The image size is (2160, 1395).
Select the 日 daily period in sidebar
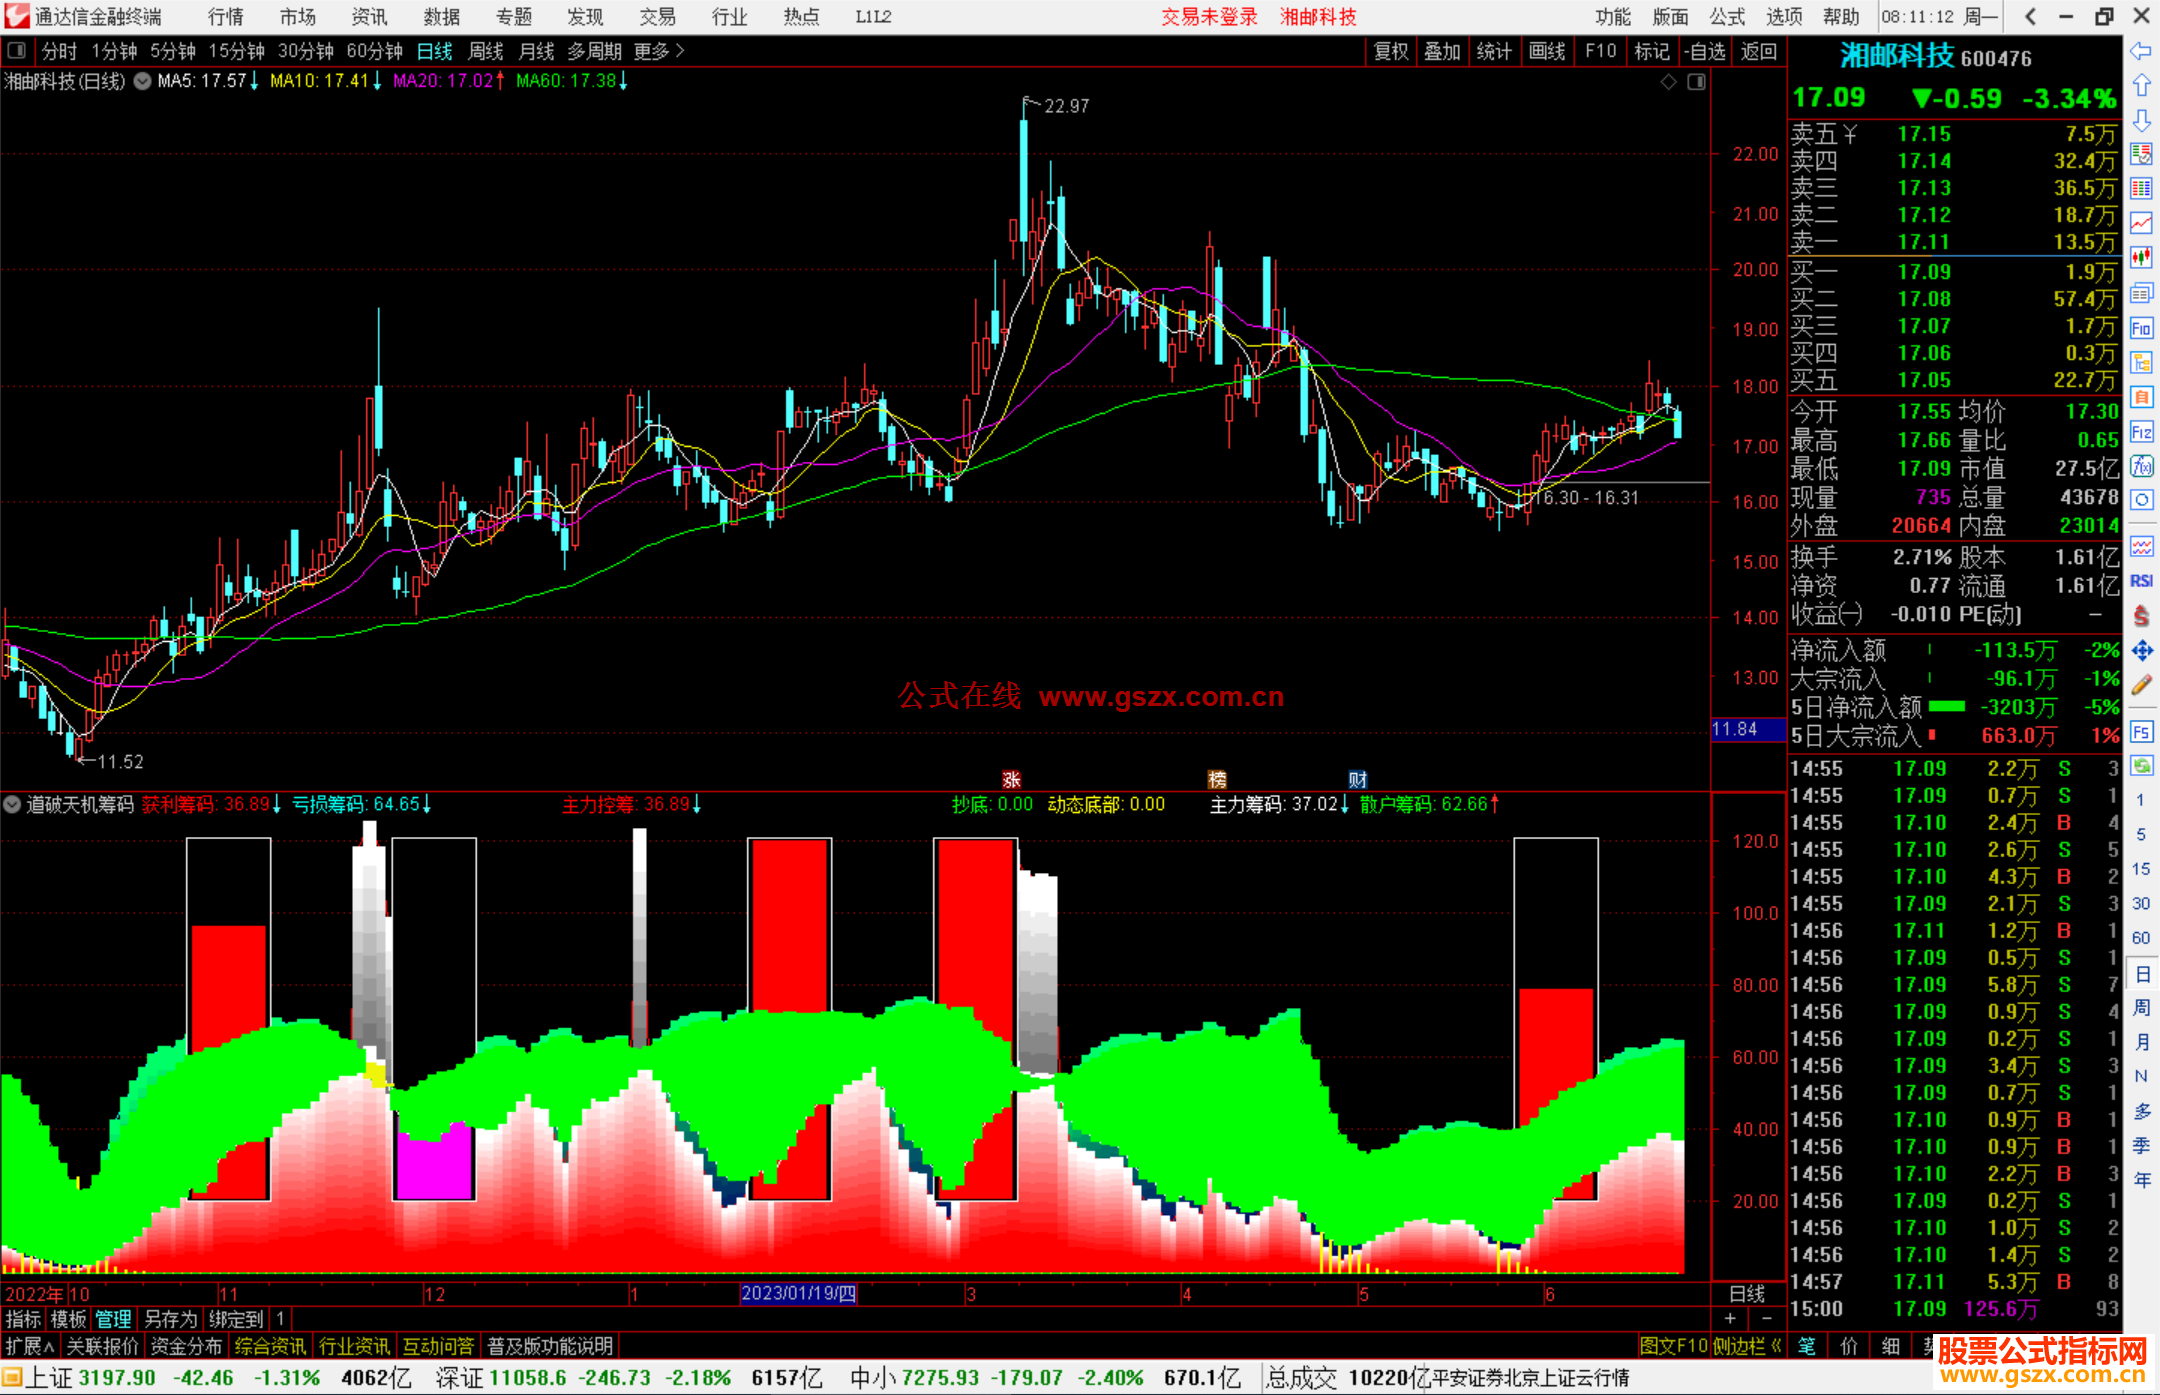point(2141,973)
